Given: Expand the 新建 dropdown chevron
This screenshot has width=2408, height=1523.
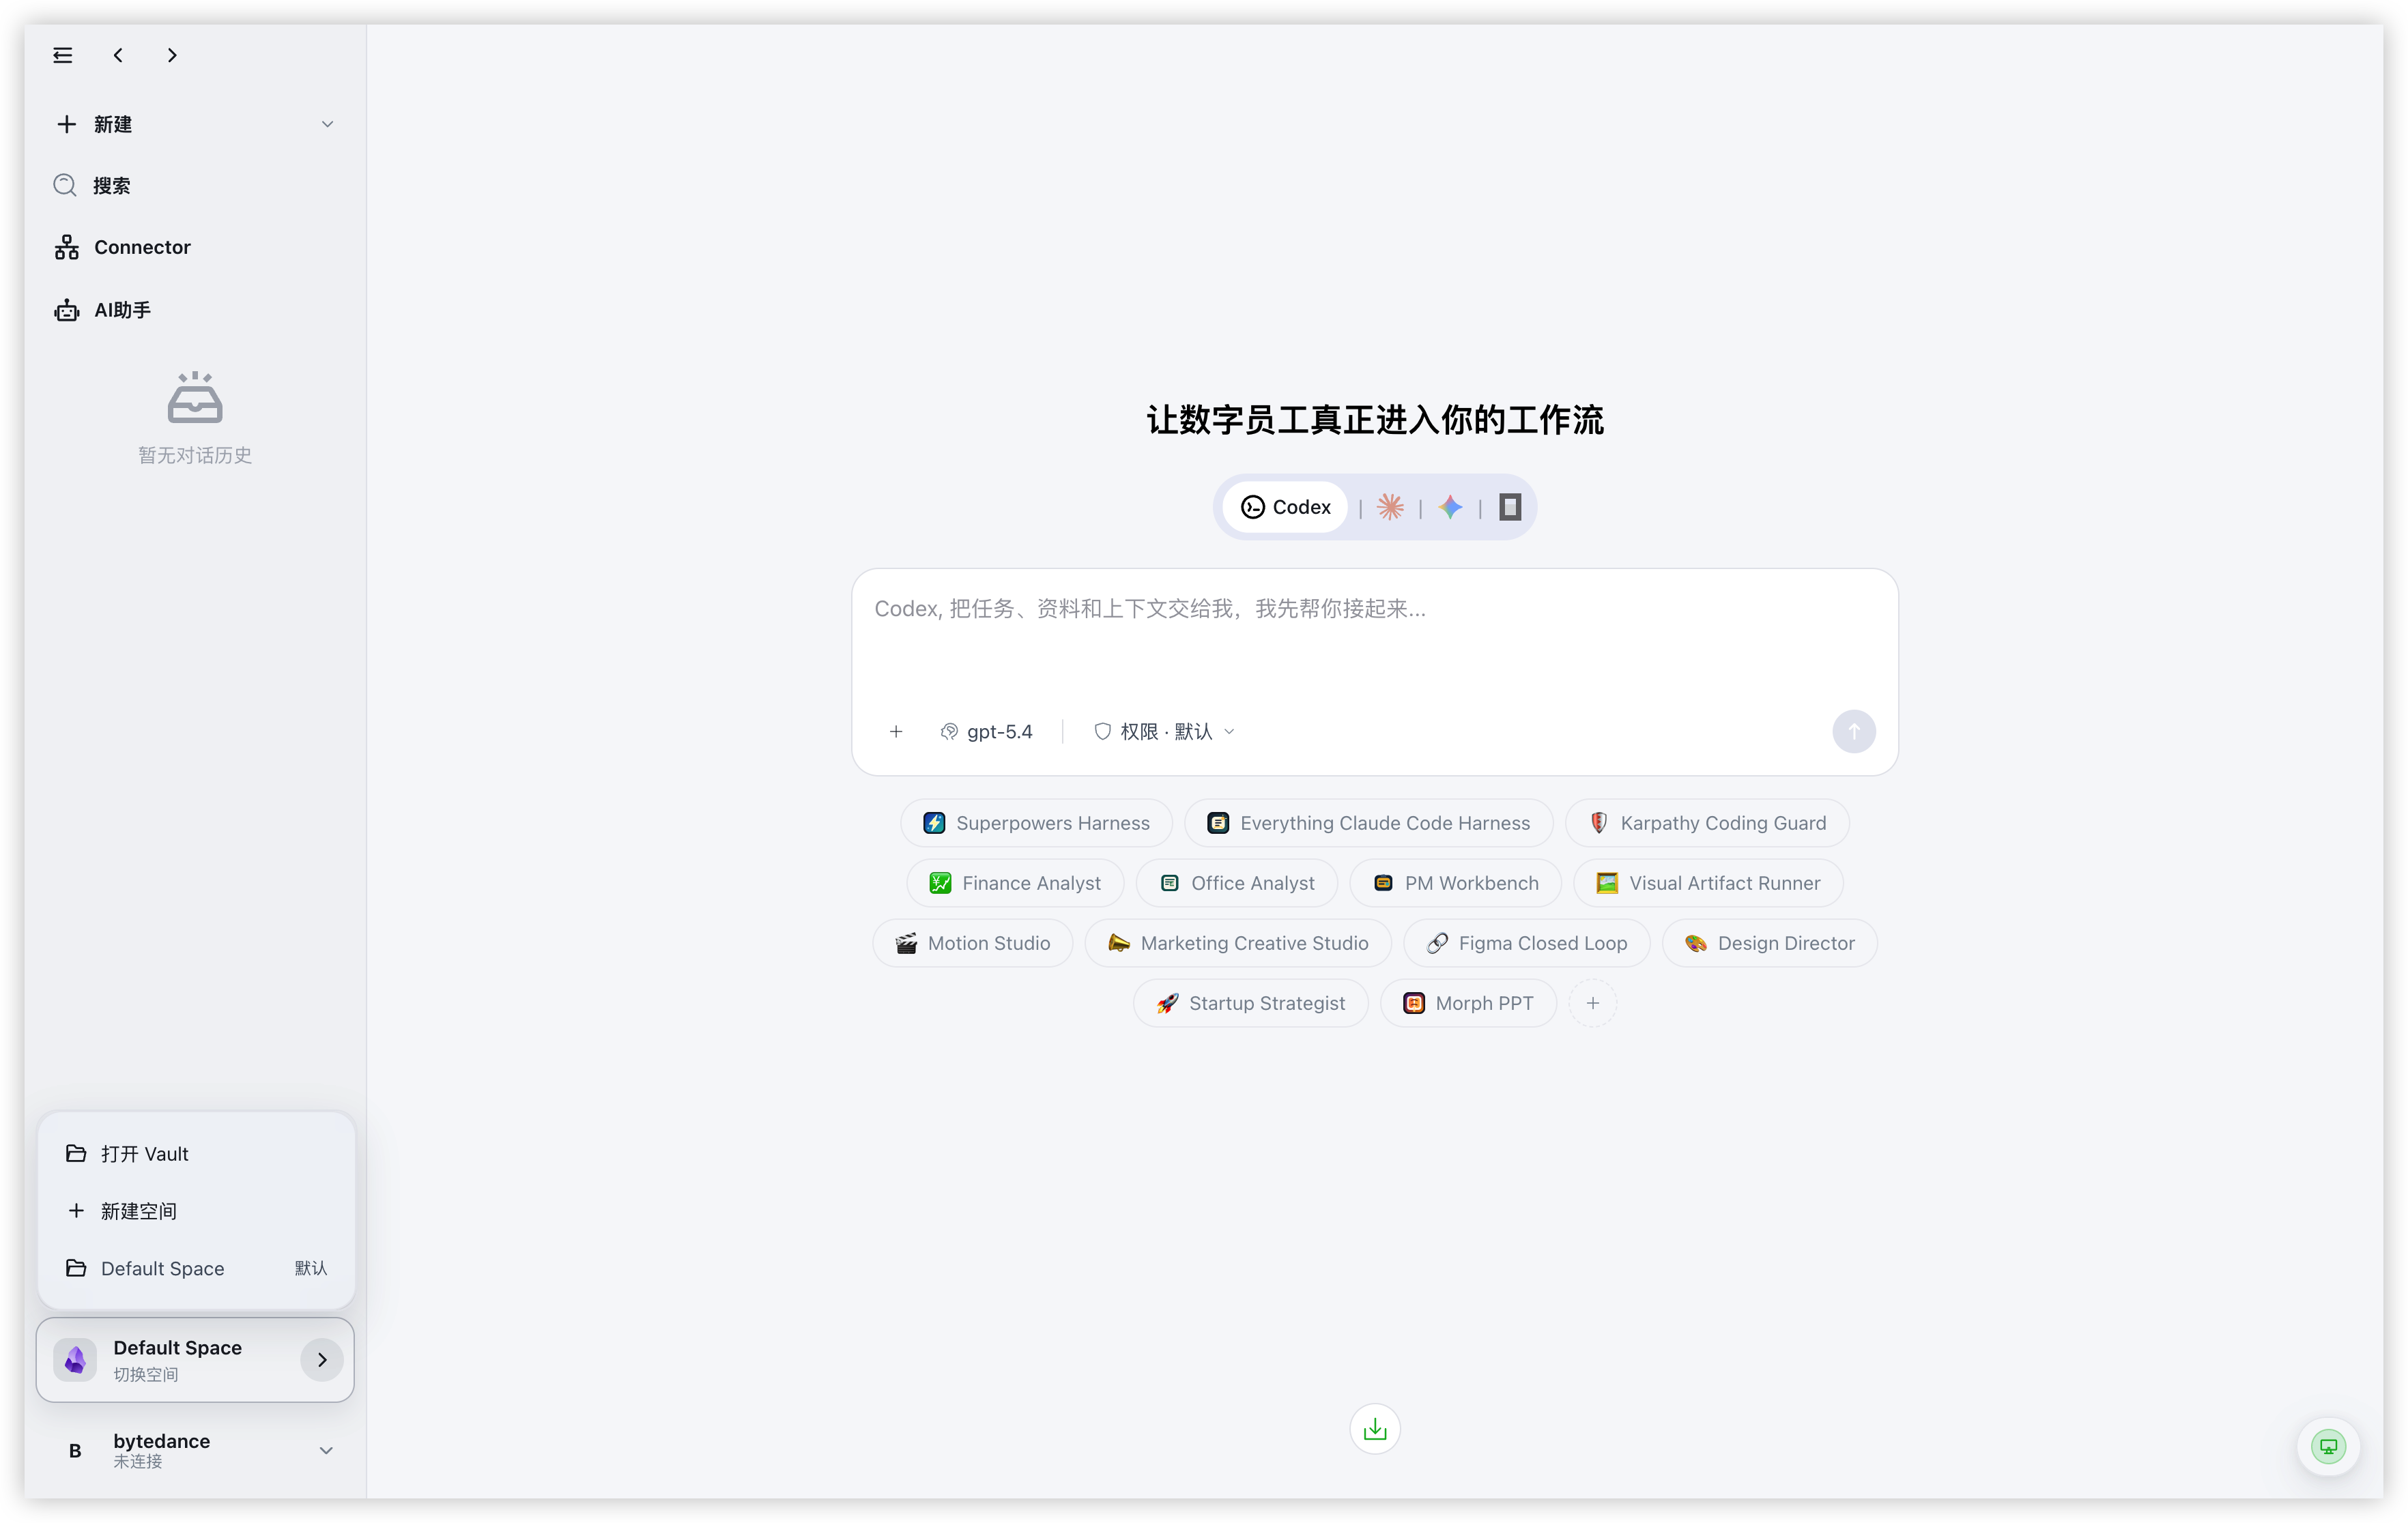Looking at the screenshot, I should coord(327,124).
